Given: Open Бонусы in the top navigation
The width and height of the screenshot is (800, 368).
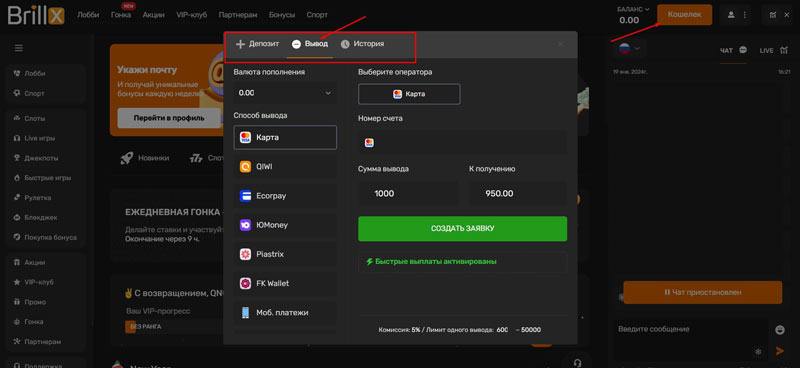Looking at the screenshot, I should (x=282, y=15).
